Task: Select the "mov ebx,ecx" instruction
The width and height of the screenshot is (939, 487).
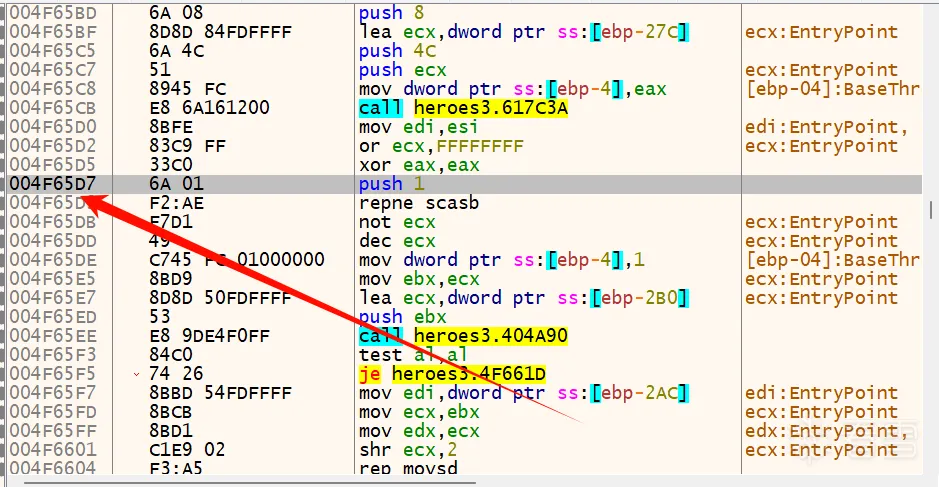Action: (x=419, y=279)
